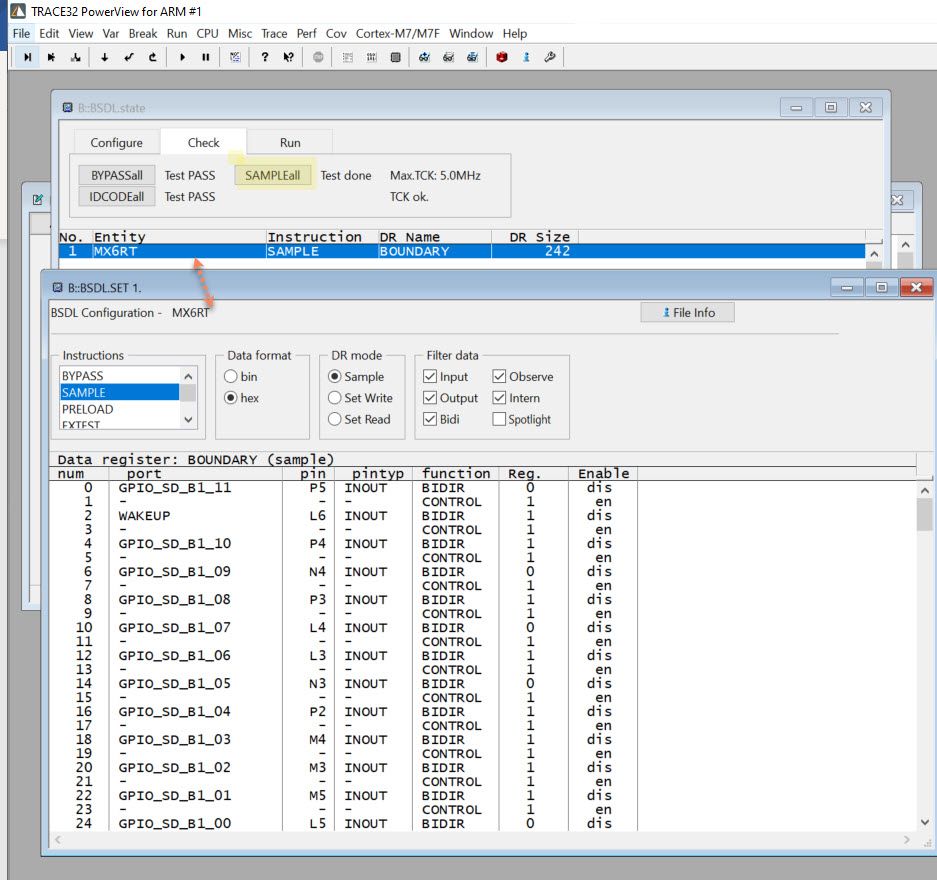Image resolution: width=937 pixels, height=880 pixels.
Task: Click the edit icon of background window
Action: click(x=38, y=200)
